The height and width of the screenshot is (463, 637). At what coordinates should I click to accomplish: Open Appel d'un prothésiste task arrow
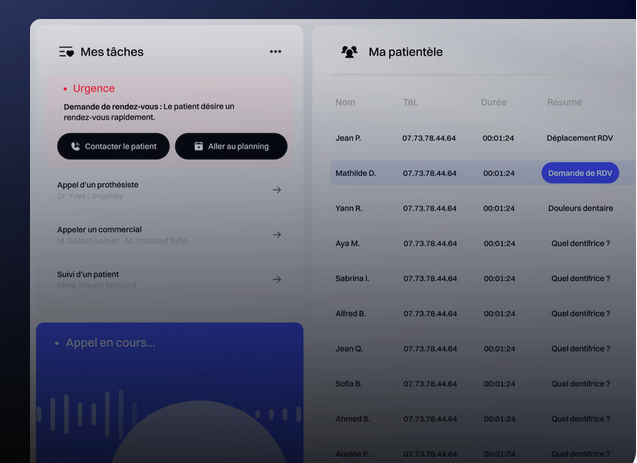tap(277, 190)
